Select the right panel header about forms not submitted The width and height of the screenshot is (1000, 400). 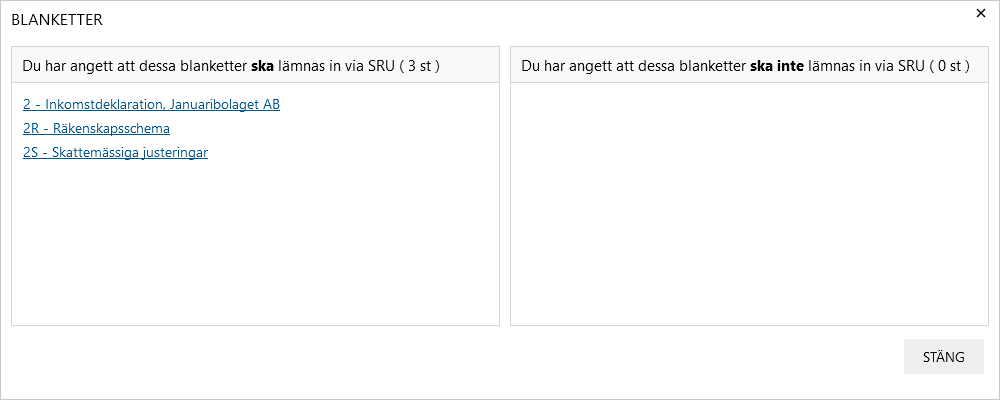click(749, 65)
